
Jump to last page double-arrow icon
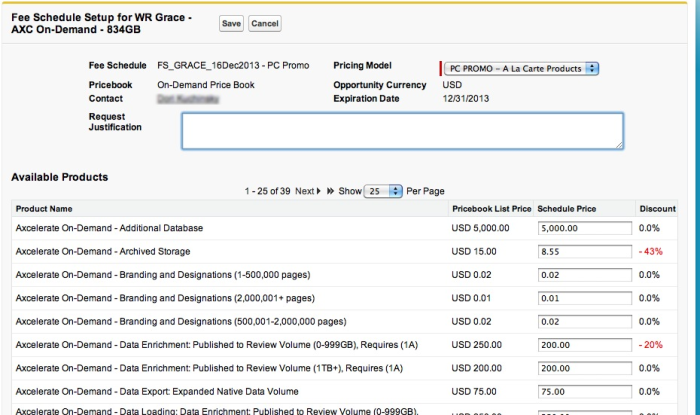pyautogui.click(x=330, y=191)
